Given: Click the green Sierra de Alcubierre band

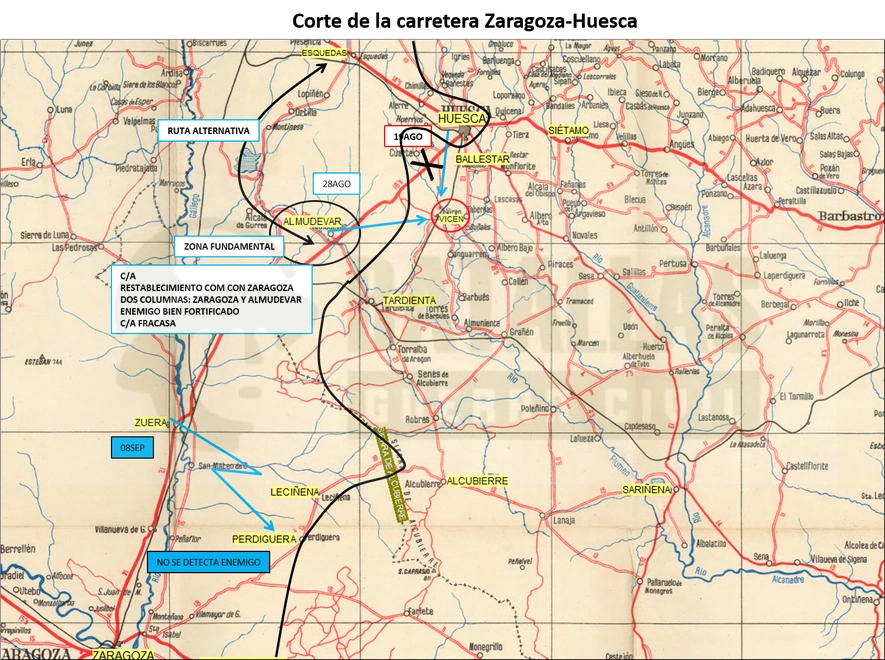Looking at the screenshot, I should pyautogui.click(x=391, y=473).
